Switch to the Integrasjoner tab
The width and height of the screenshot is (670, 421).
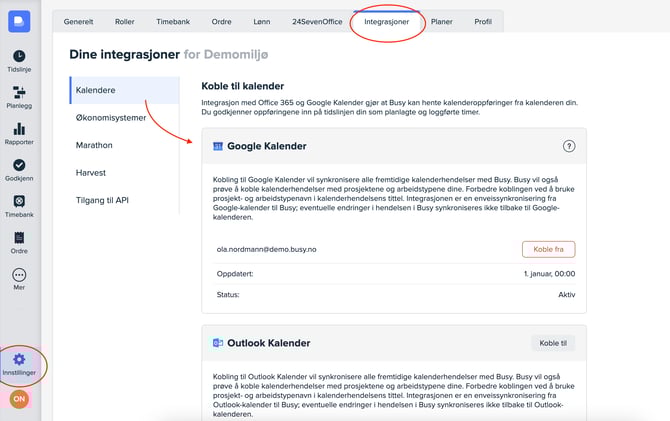coord(386,20)
